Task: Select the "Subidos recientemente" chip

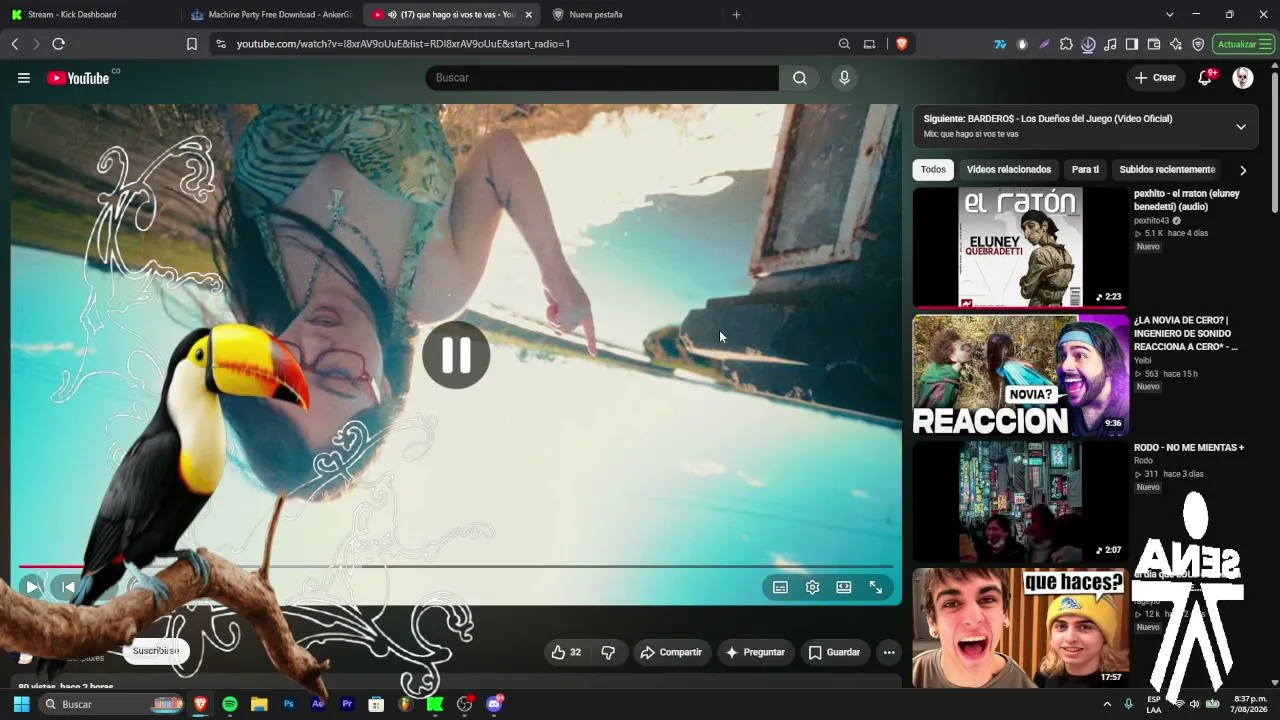Action: point(1167,170)
